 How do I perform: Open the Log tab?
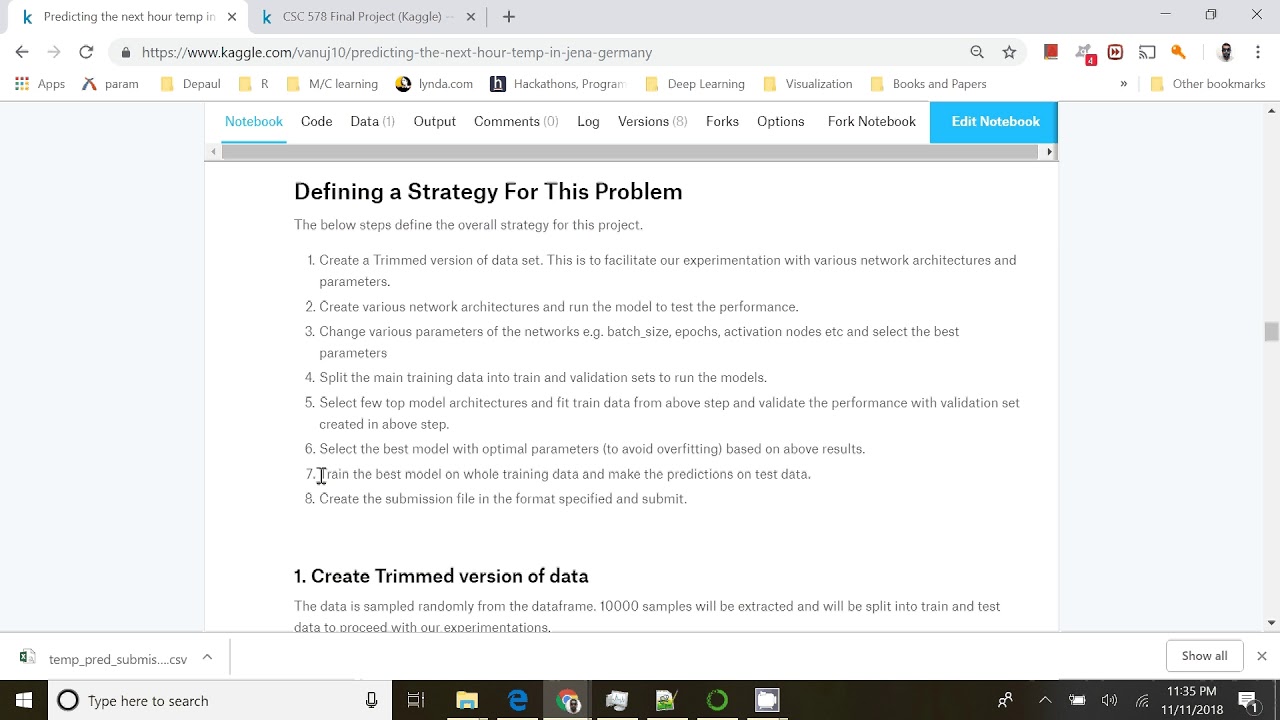pyautogui.click(x=588, y=121)
